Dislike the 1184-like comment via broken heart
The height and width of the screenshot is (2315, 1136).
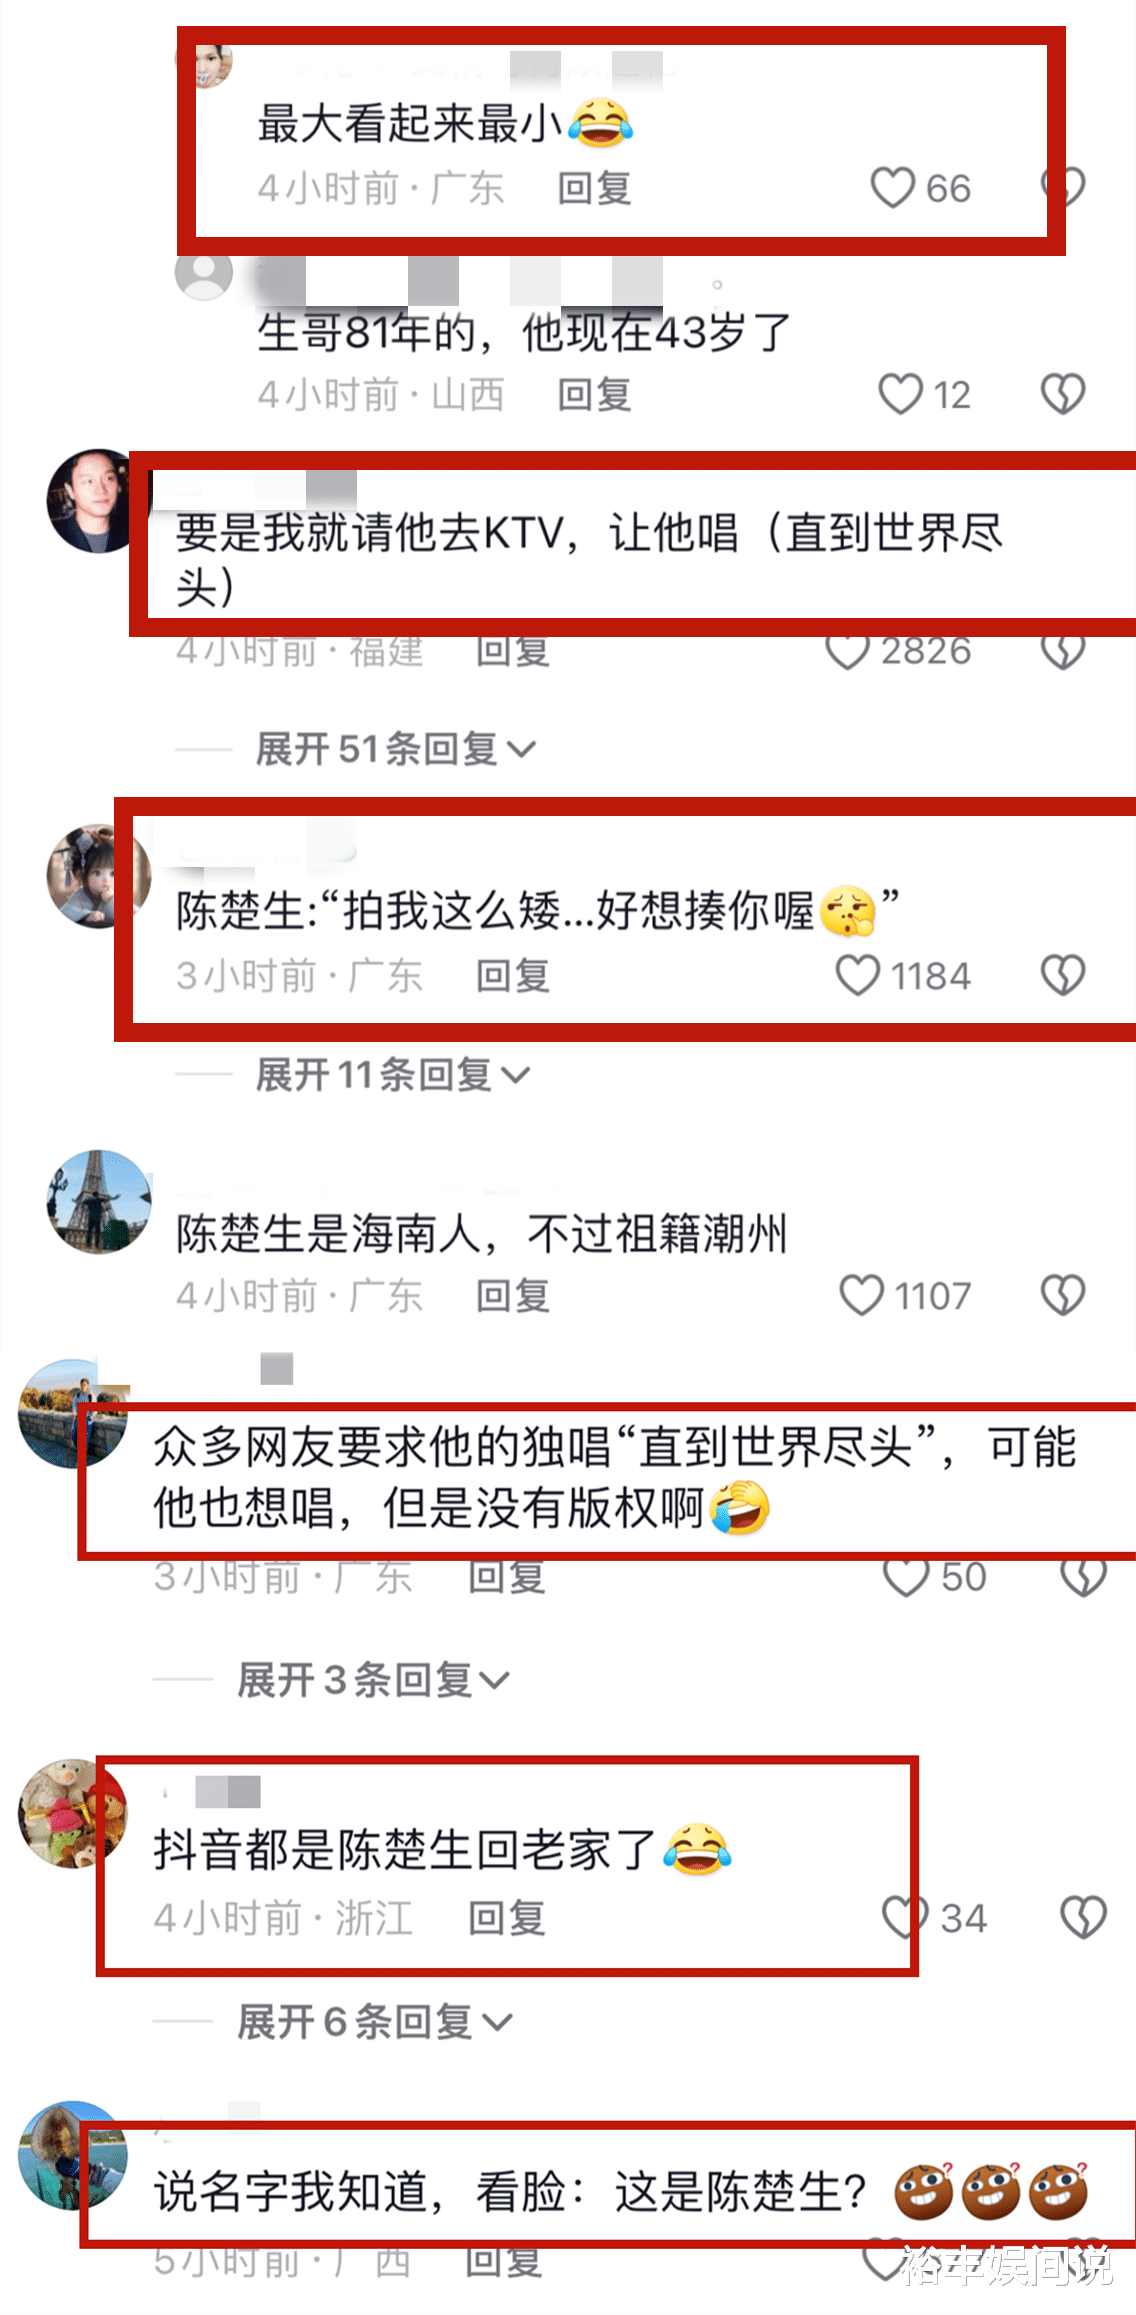pyautogui.click(x=1062, y=975)
